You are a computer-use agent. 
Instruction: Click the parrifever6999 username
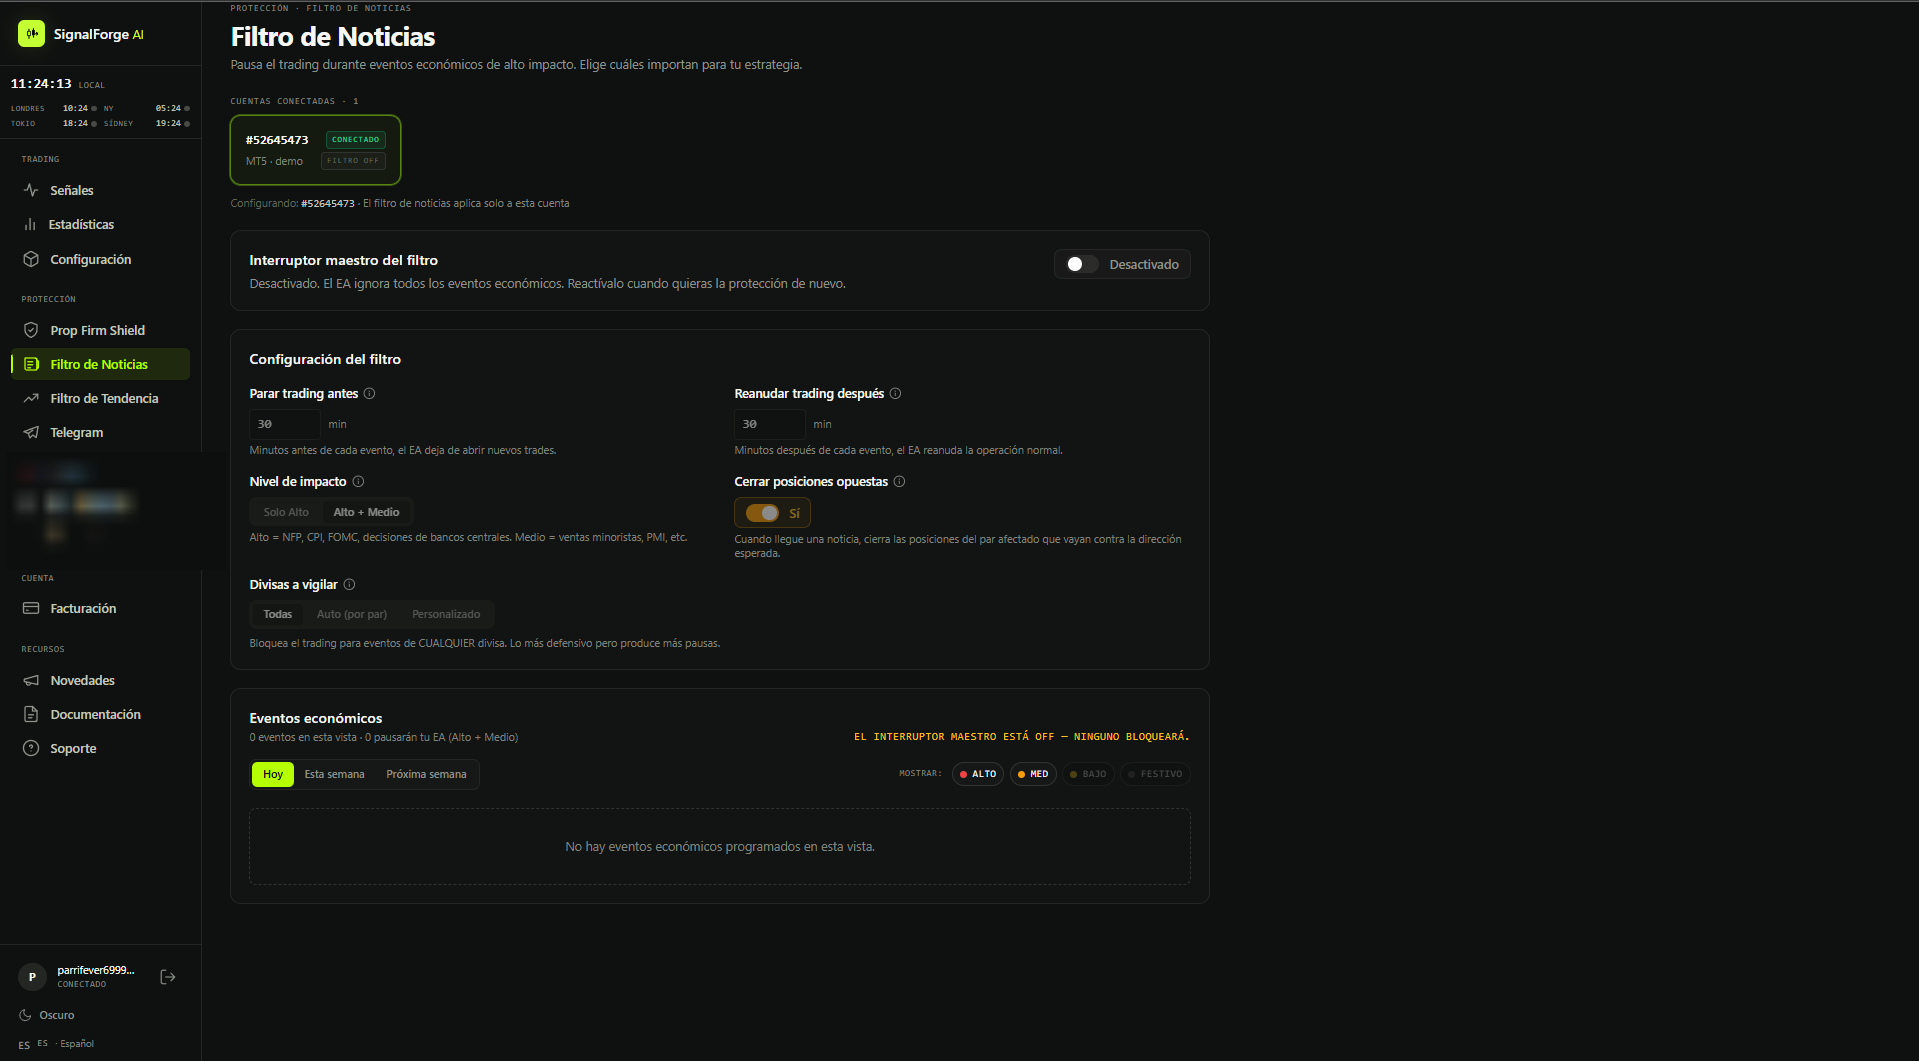coord(95,970)
